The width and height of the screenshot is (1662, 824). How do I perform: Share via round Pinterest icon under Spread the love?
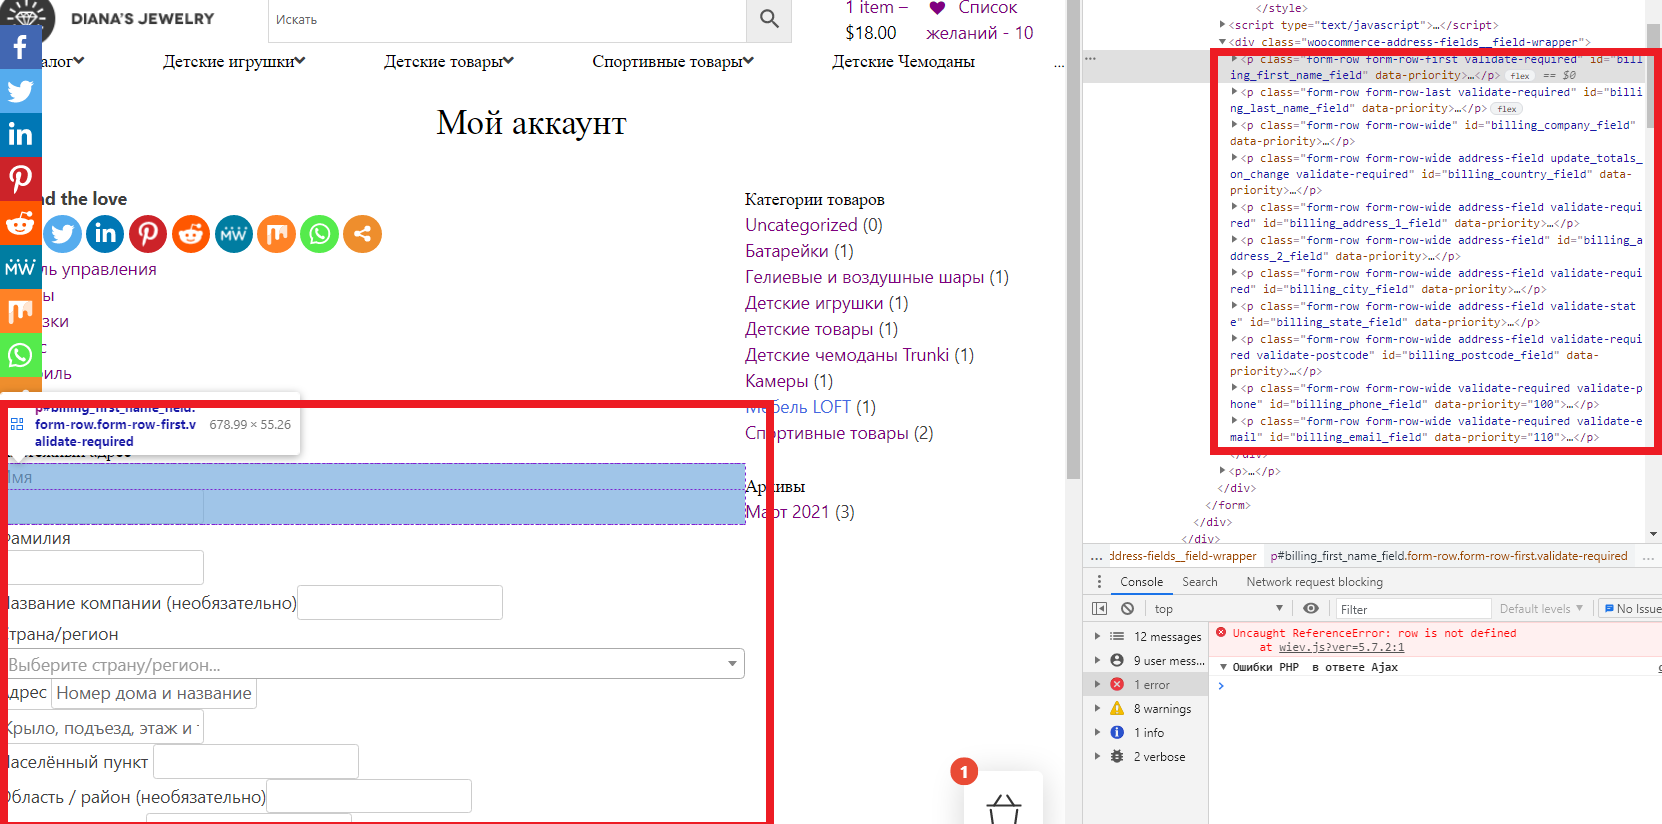pyautogui.click(x=148, y=234)
